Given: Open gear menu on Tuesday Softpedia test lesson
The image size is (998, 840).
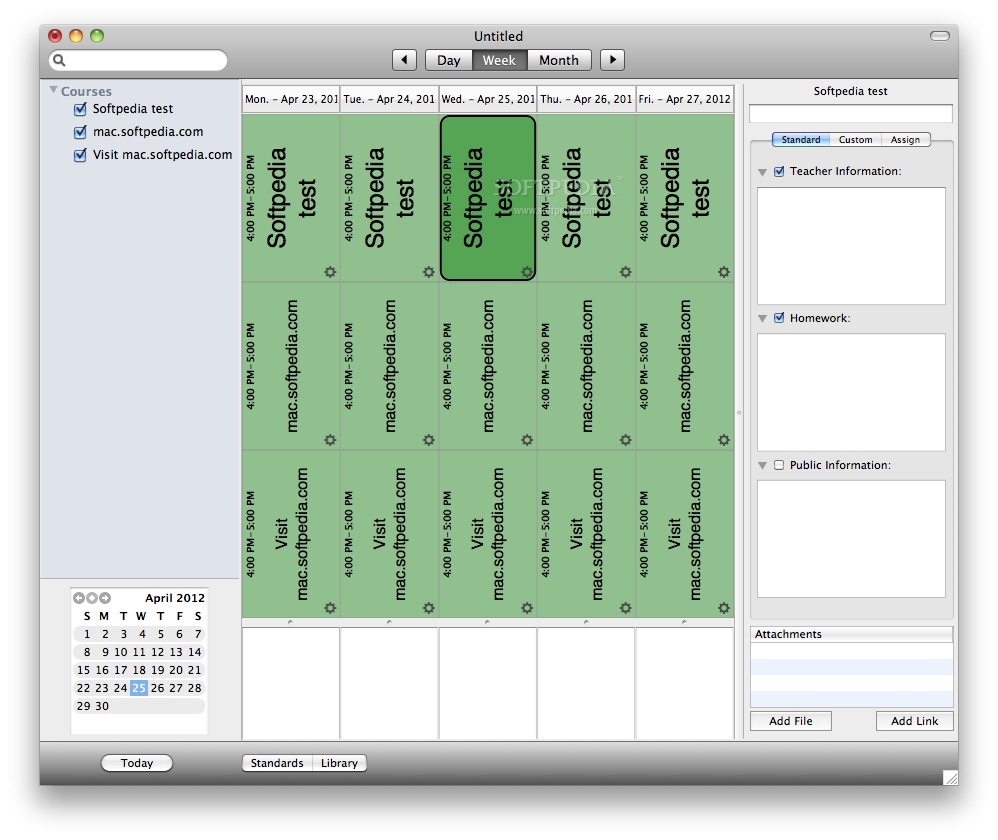Looking at the screenshot, I should click(428, 272).
